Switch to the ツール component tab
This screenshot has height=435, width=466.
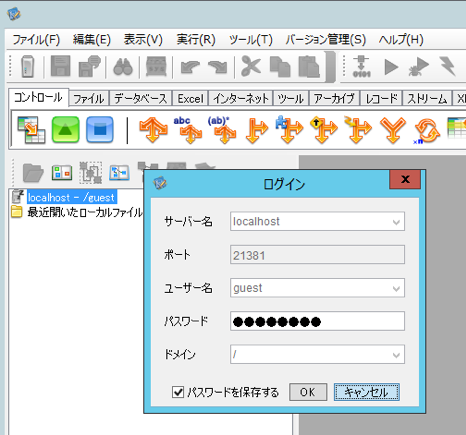(291, 99)
